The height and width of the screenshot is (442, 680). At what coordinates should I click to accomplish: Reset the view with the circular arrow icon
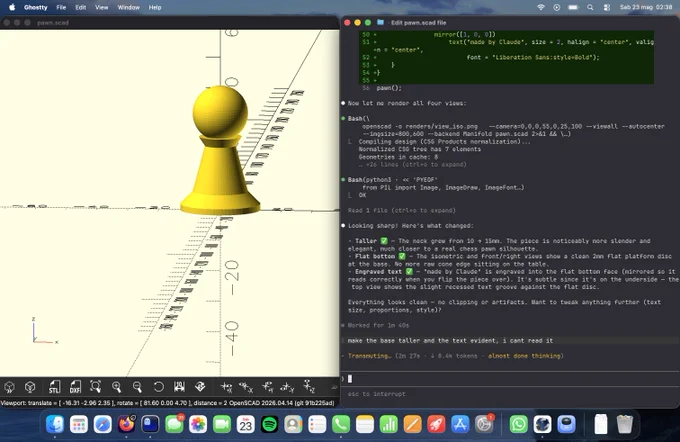pyautogui.click(x=158, y=386)
